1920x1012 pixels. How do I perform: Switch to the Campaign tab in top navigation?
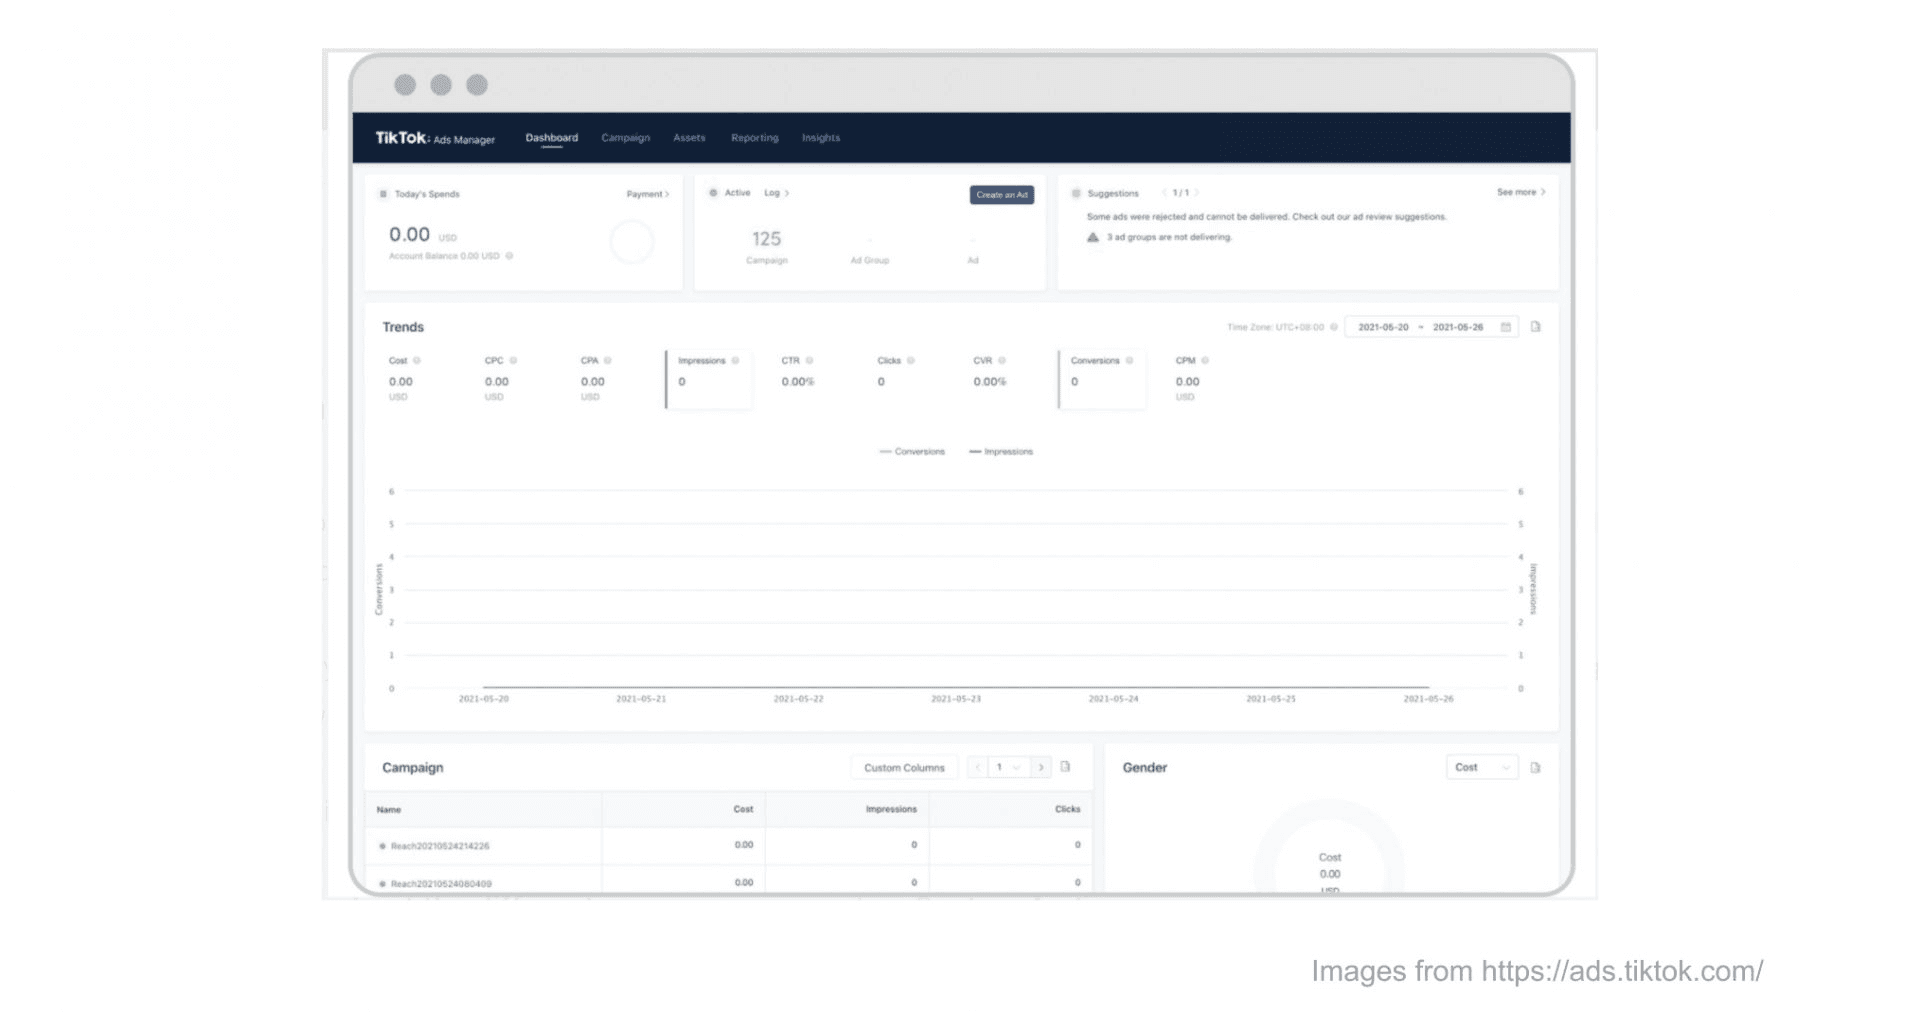click(625, 138)
